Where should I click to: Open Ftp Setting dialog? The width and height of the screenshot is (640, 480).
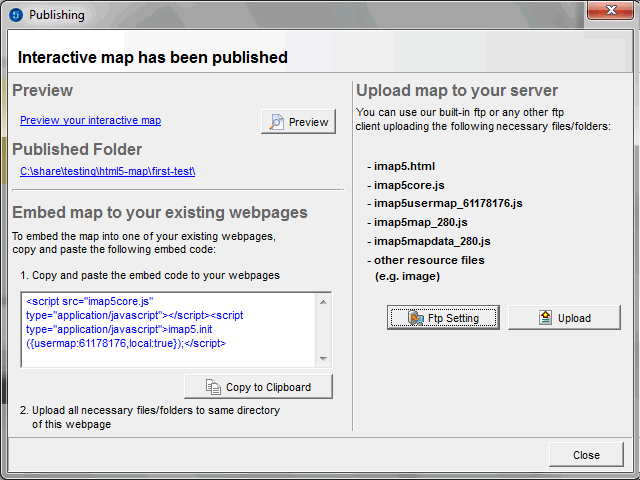[x=443, y=318]
